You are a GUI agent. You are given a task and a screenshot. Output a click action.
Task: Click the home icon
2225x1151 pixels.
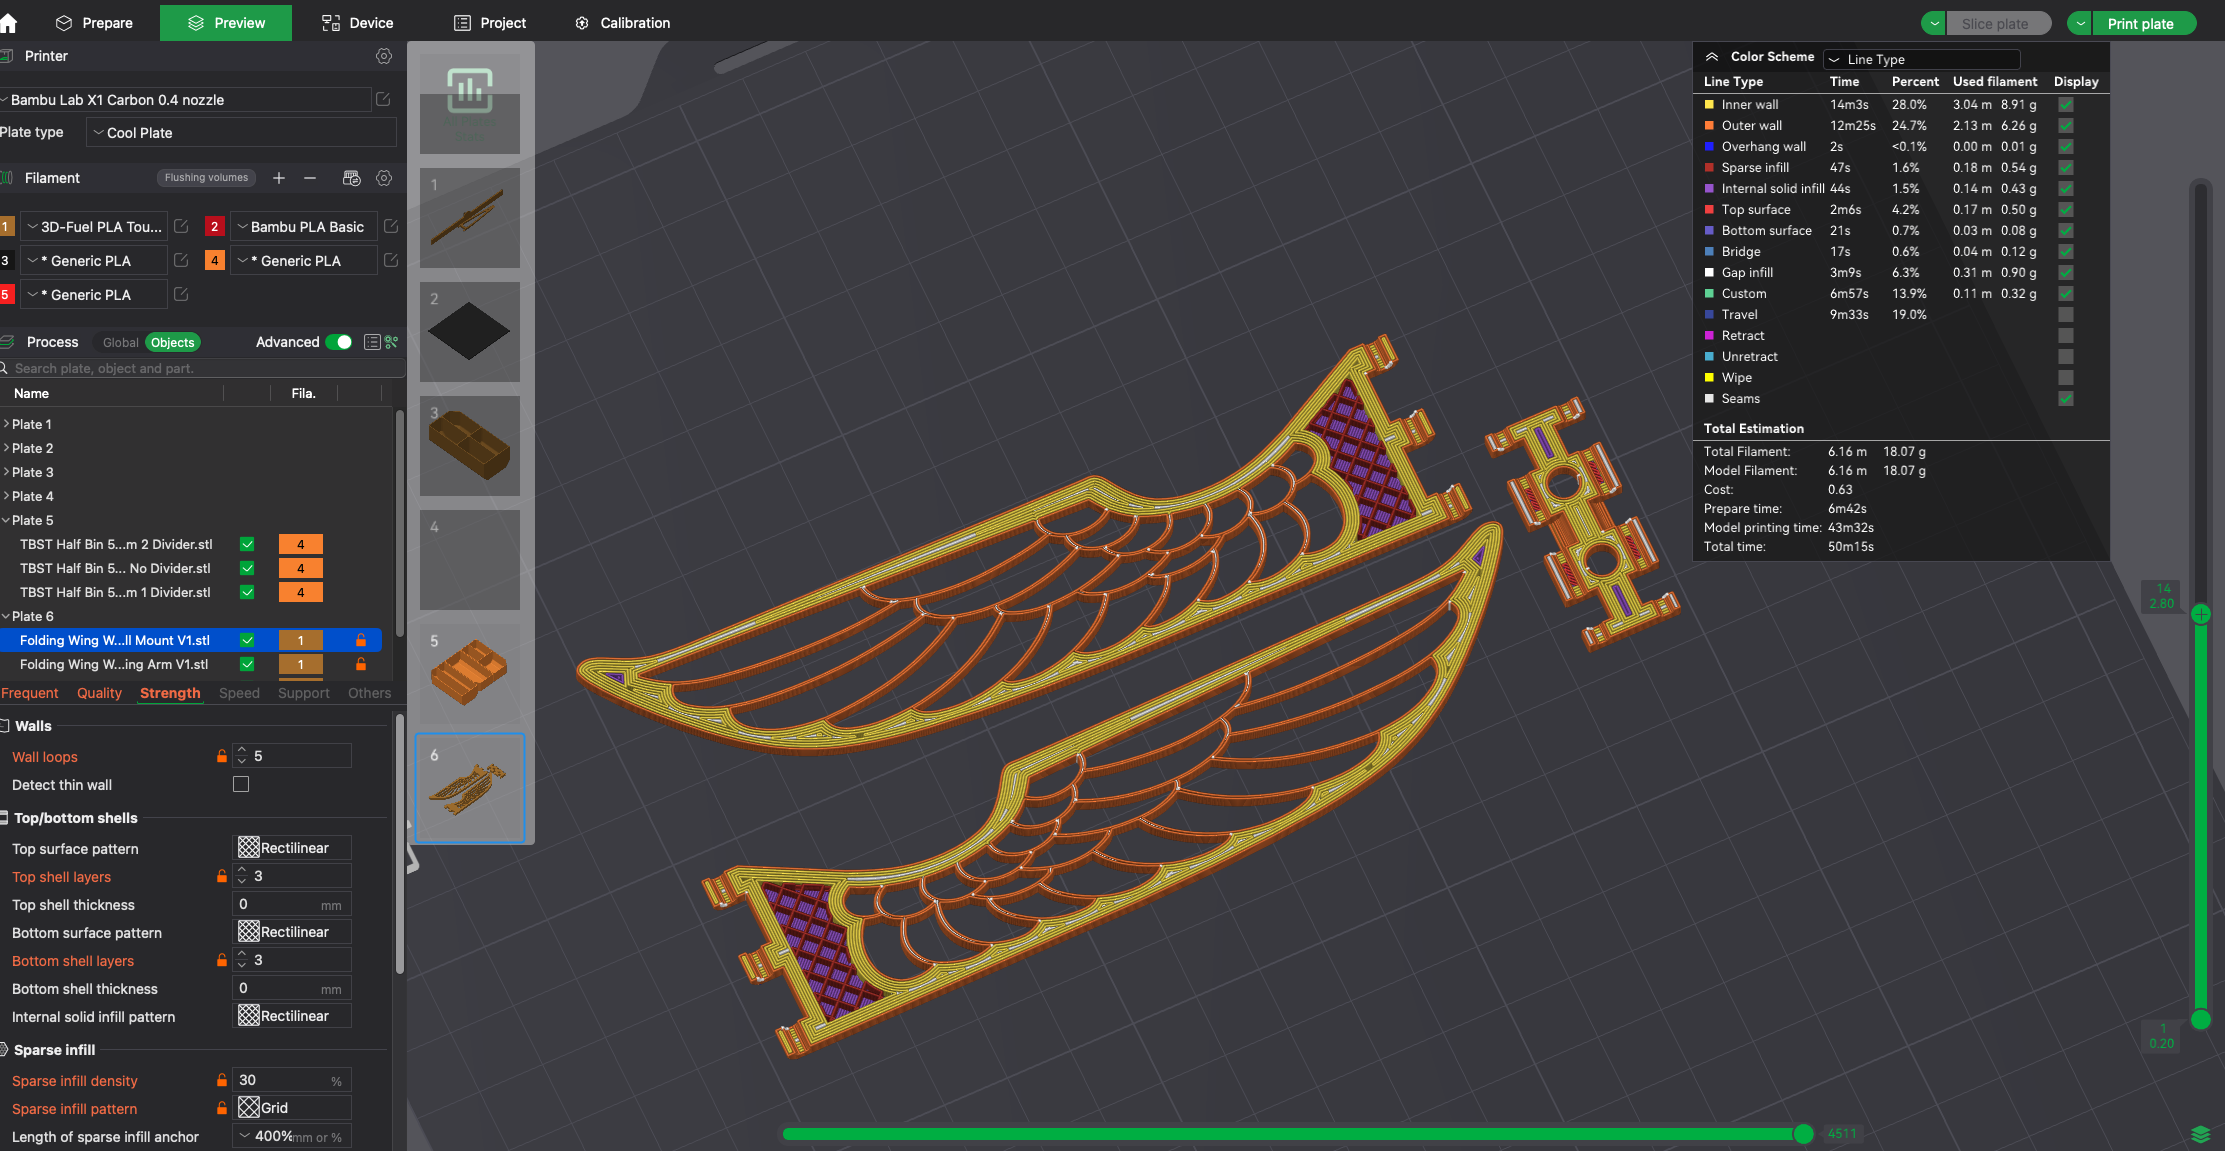click(x=9, y=22)
